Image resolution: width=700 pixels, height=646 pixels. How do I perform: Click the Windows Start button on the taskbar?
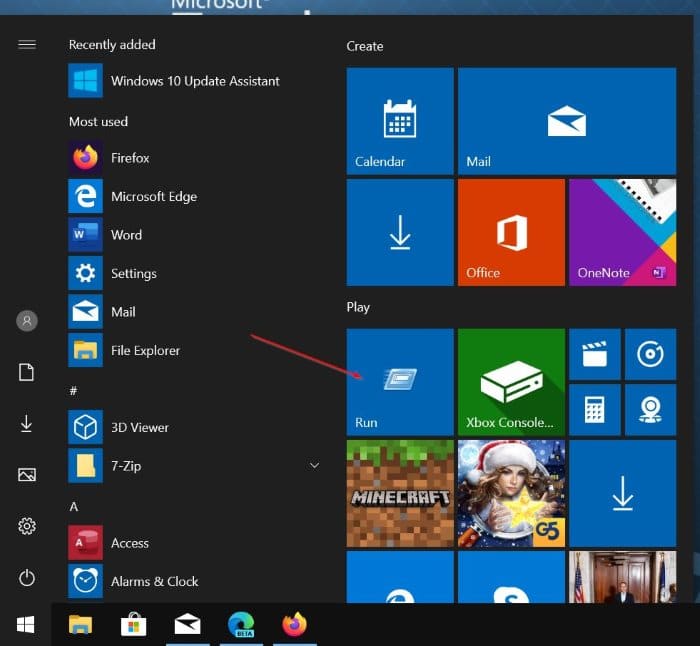pyautogui.click(x=25, y=625)
